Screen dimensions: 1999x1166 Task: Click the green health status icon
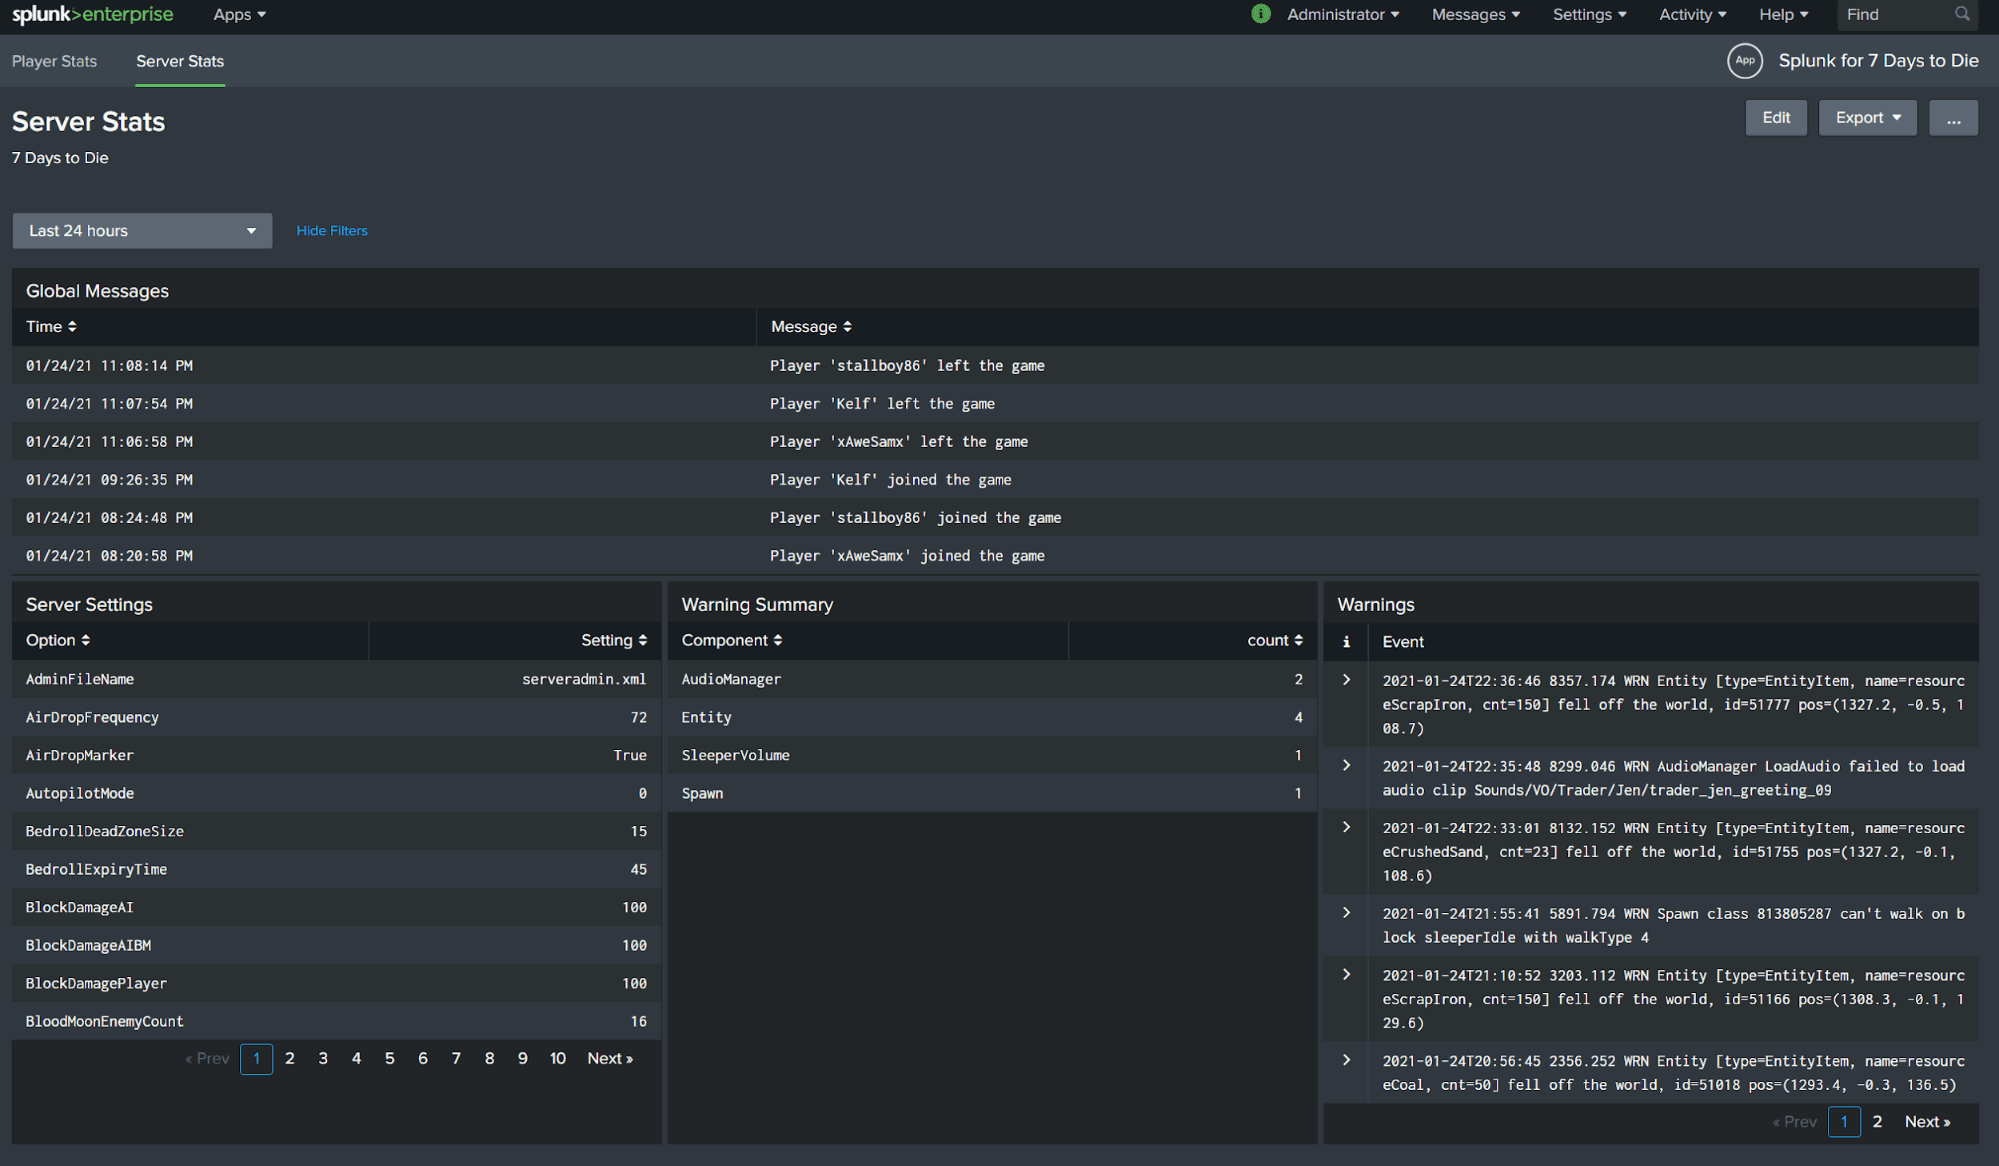click(x=1261, y=14)
